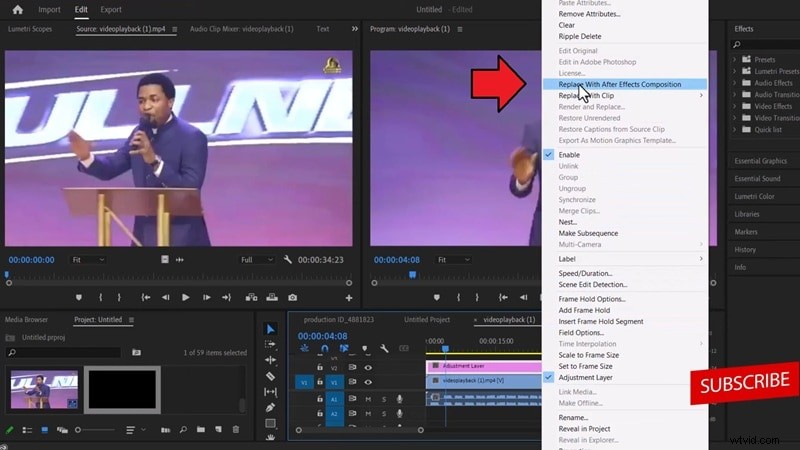The image size is (800, 450).
Task: Go to In point in Source monitor
Action: tap(145, 297)
